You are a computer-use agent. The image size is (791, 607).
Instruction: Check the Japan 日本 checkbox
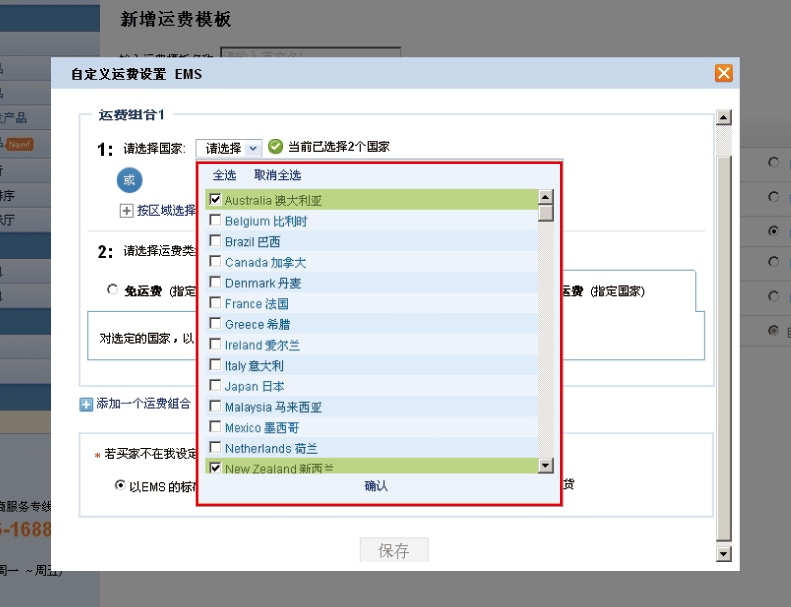(x=215, y=385)
